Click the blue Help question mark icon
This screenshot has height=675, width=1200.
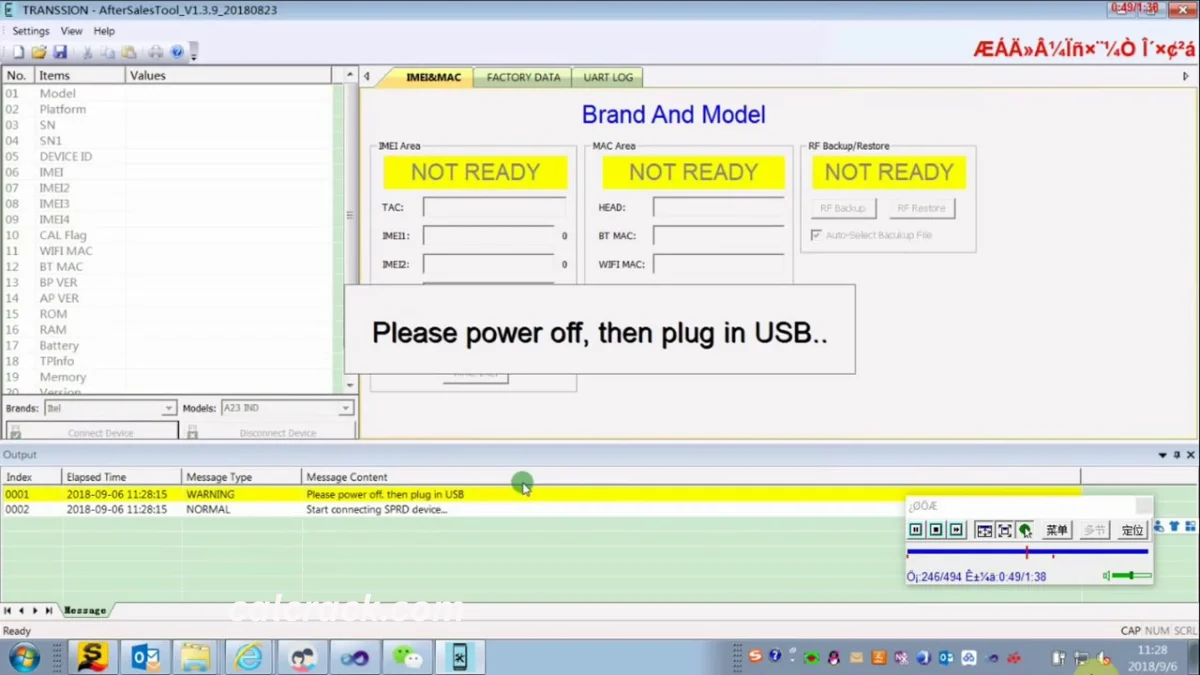coord(177,52)
